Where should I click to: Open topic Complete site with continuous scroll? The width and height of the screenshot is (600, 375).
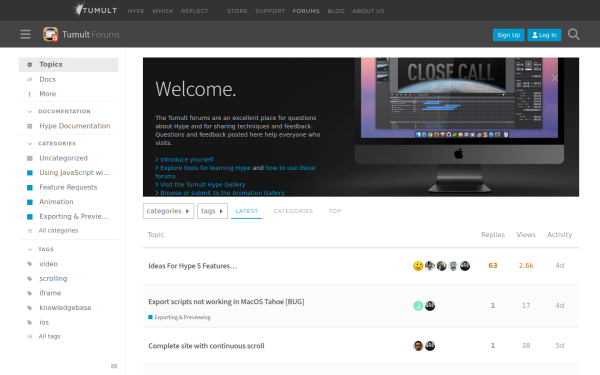point(206,346)
